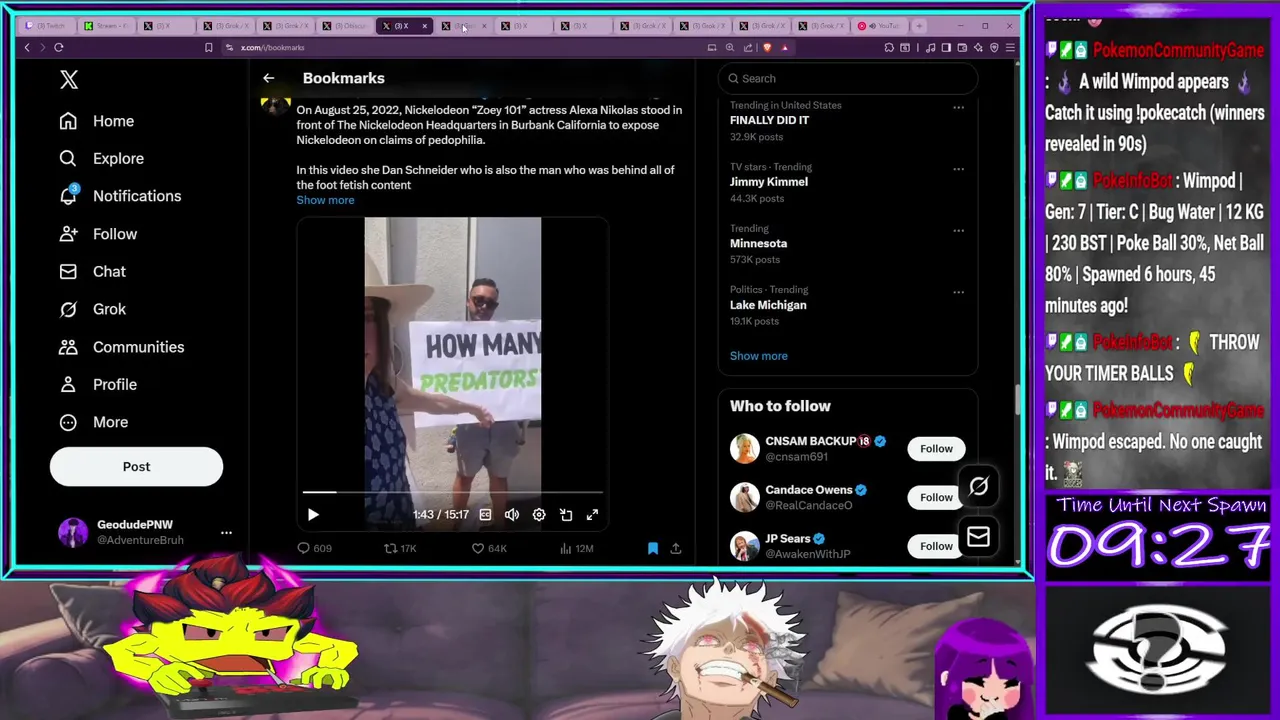Screen dimensions: 1280x720
Task: View the 12M views analytics icon
Action: [x=566, y=548]
